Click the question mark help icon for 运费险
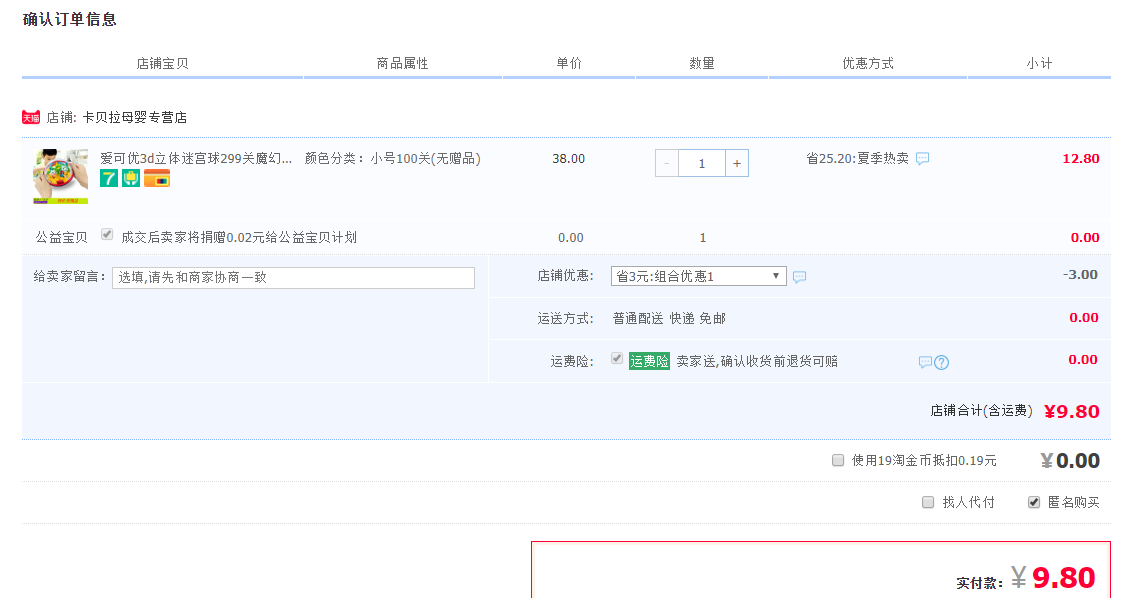This screenshot has width=1126, height=598. pos(941,363)
